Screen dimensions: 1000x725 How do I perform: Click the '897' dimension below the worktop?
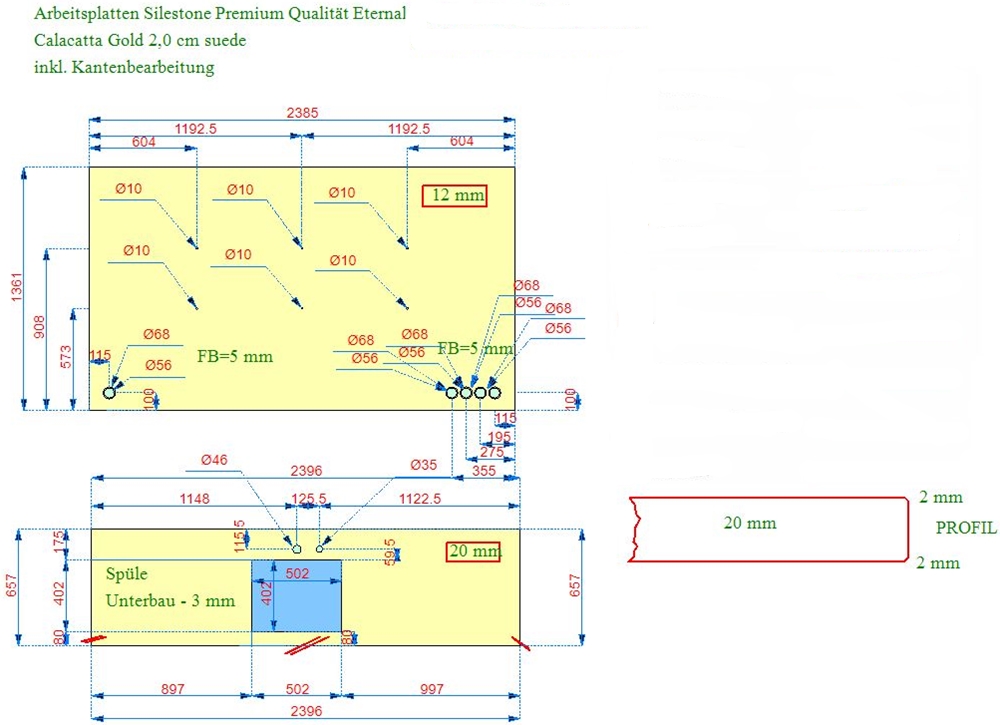point(173,689)
